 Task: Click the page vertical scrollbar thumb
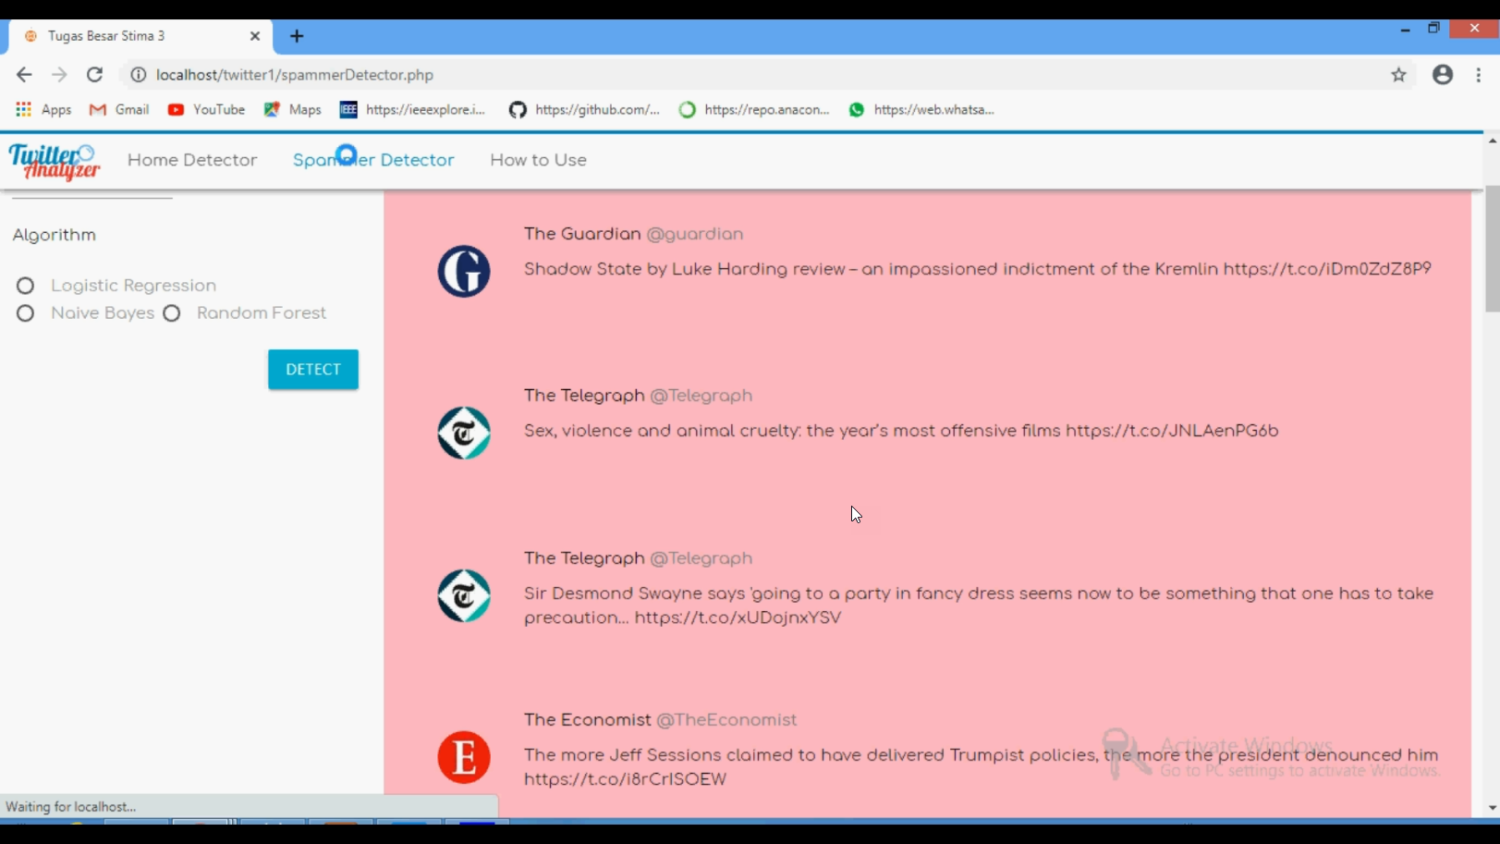(1491, 248)
